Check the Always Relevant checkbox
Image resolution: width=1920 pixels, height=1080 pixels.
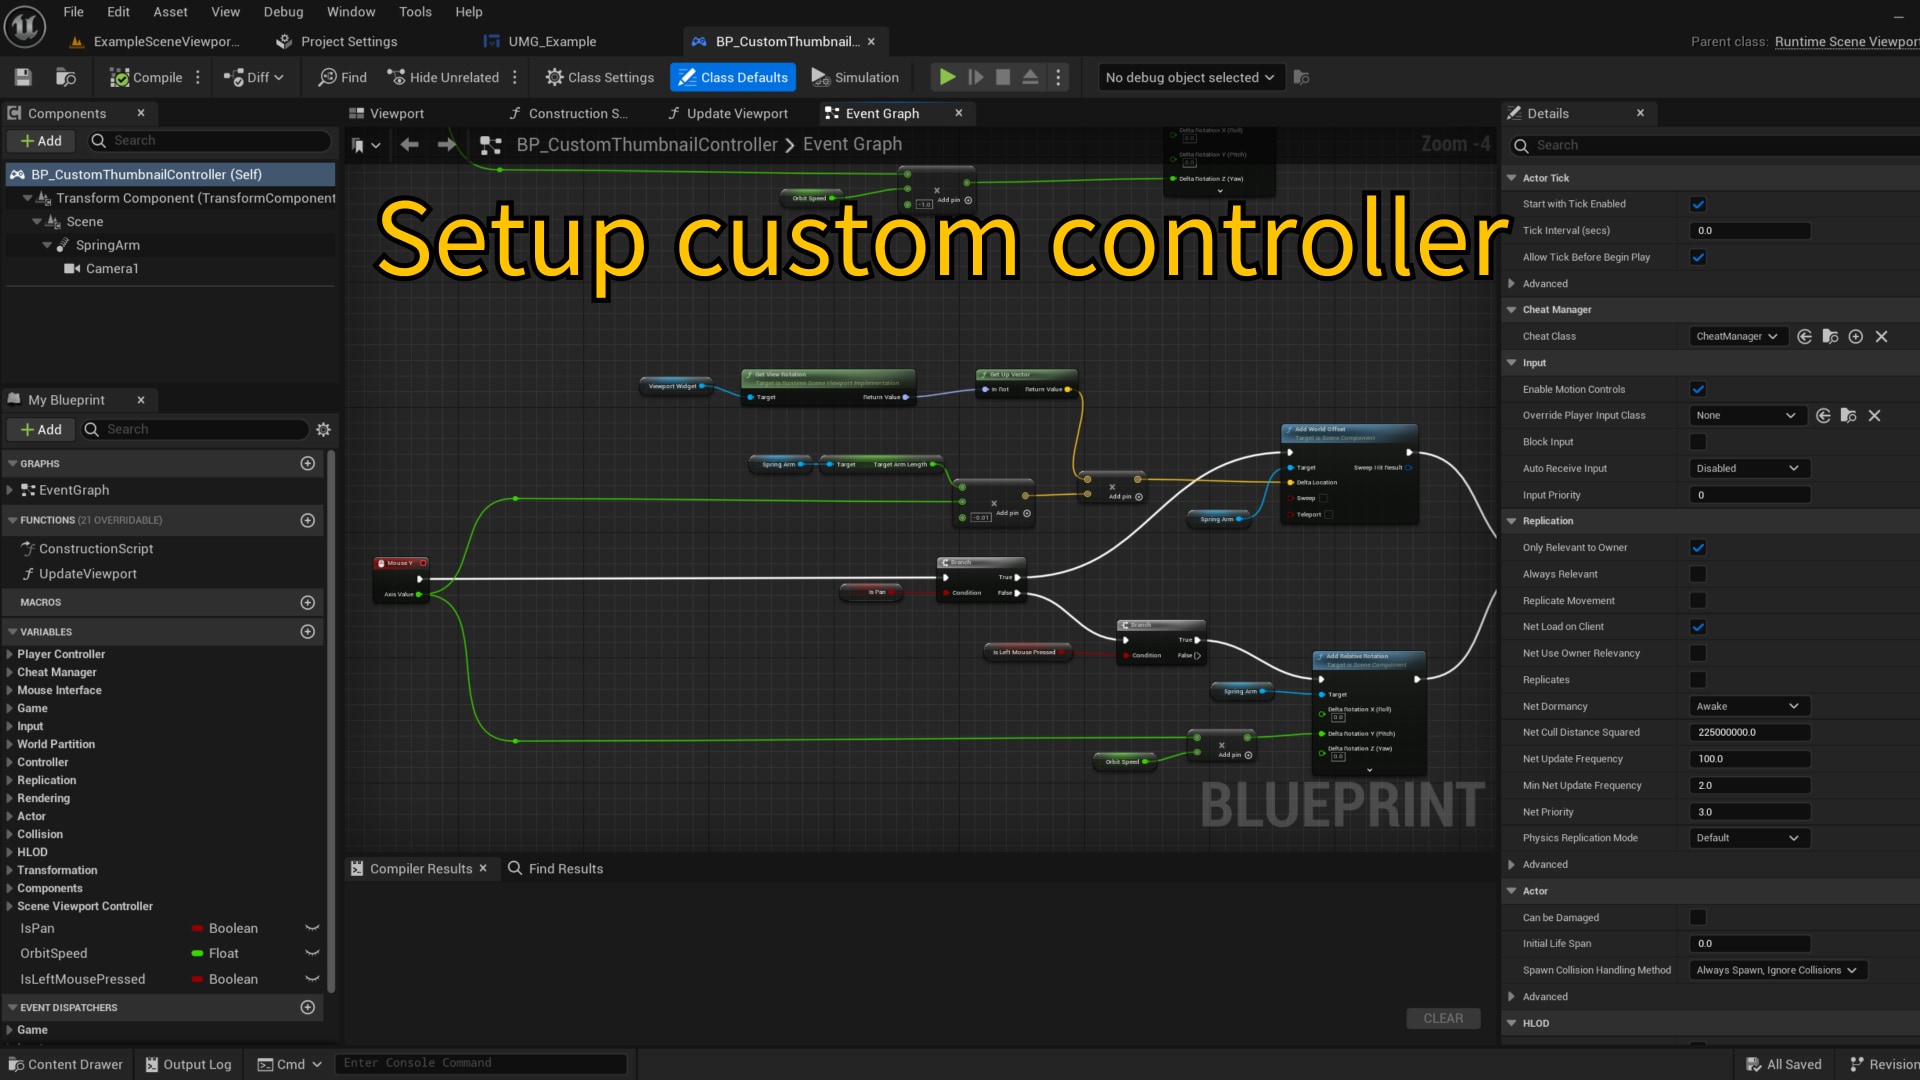pyautogui.click(x=1698, y=574)
